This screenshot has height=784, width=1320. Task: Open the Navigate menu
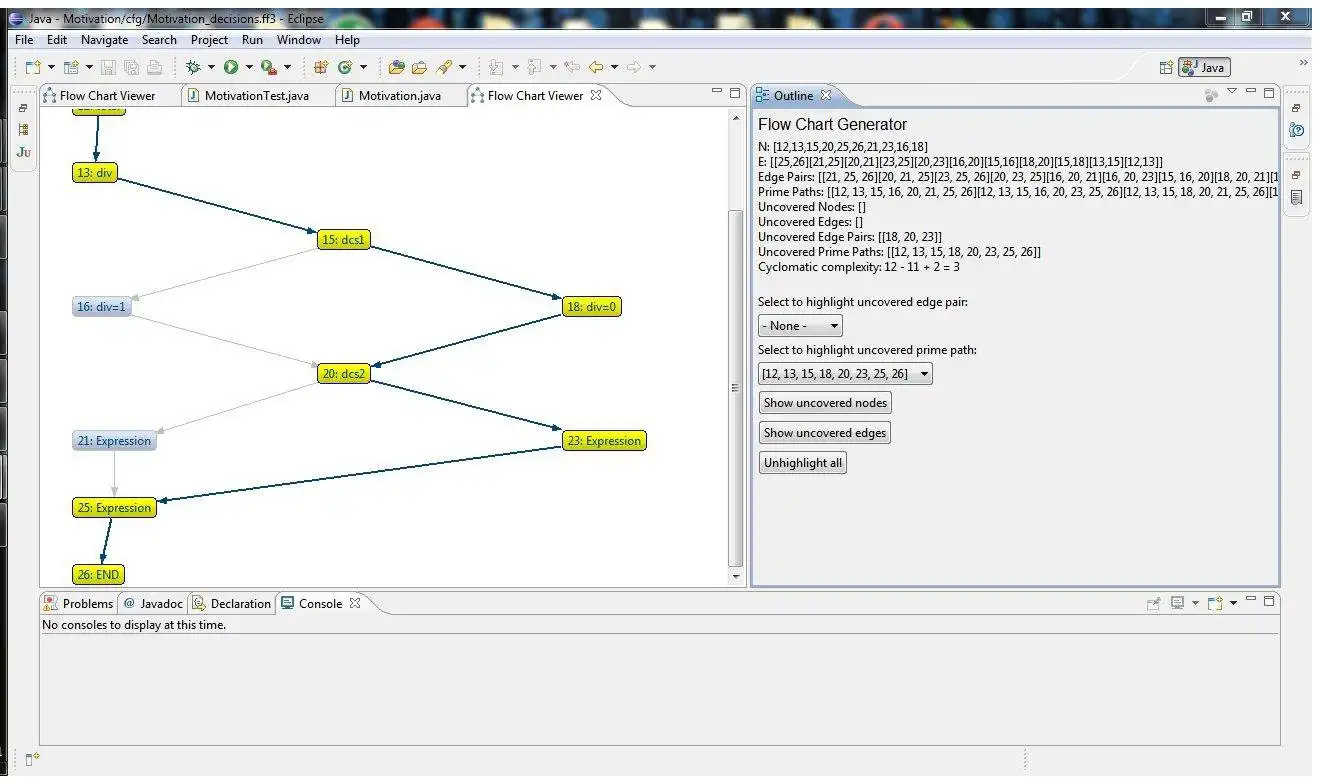tap(104, 40)
